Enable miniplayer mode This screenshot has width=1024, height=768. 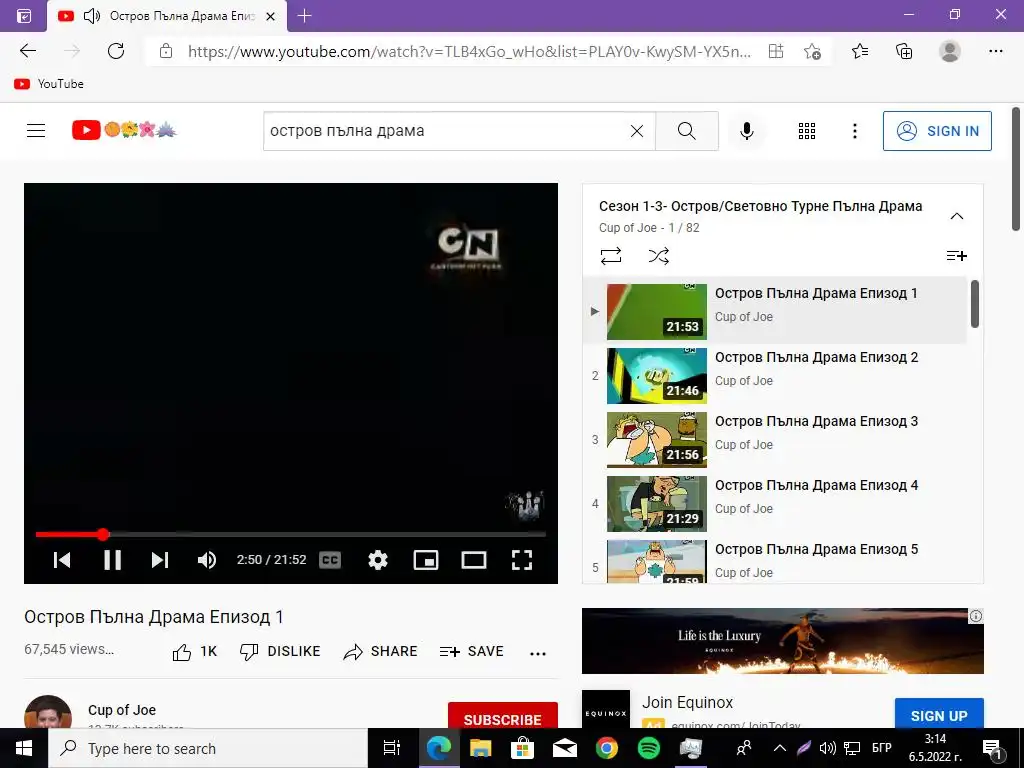pos(426,560)
